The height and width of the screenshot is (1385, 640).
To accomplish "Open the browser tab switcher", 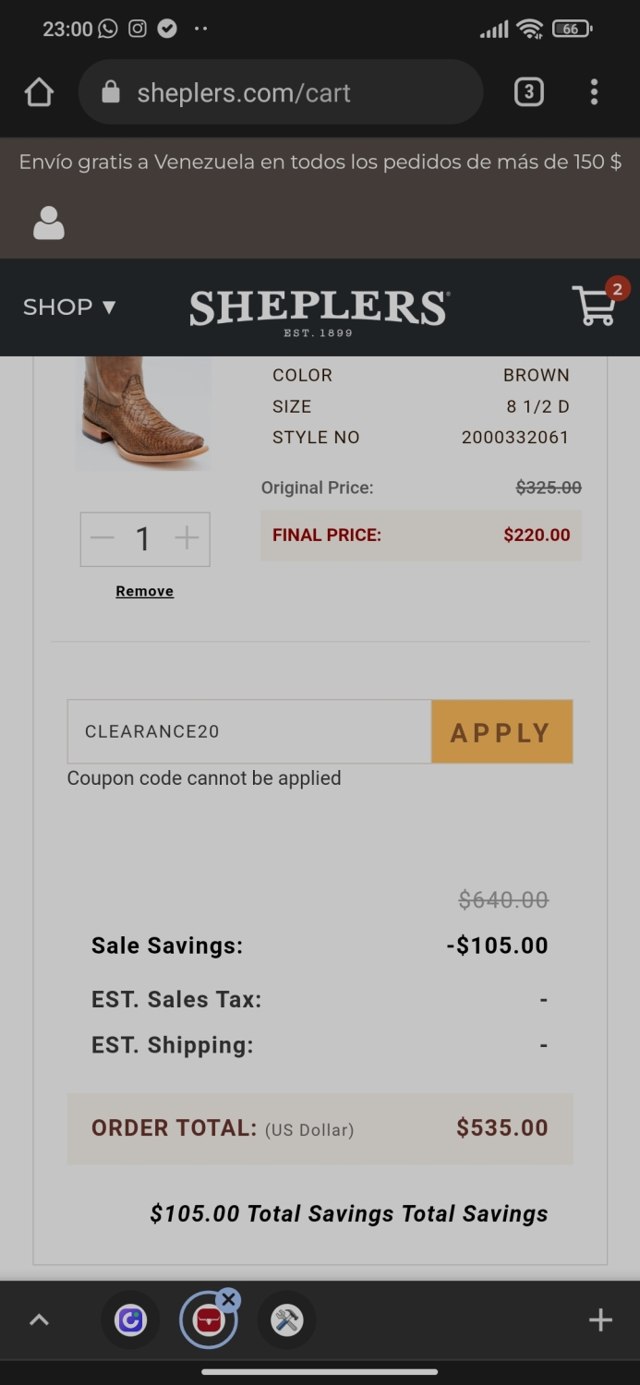I will [528, 93].
